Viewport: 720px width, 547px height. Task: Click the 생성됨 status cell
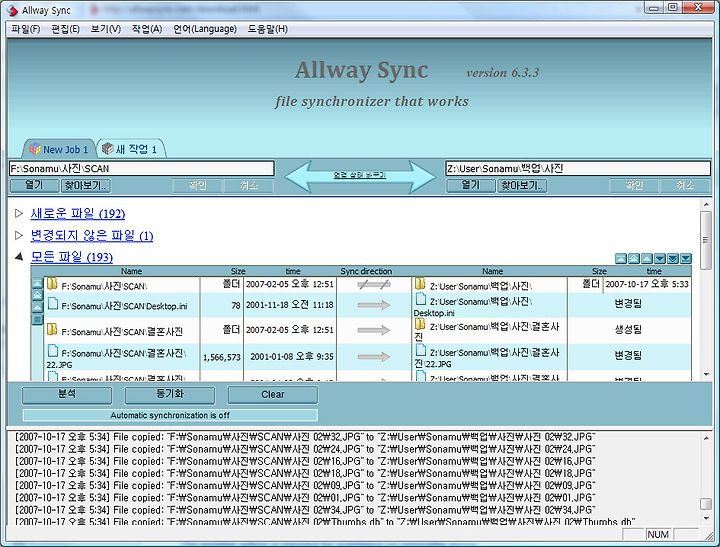pos(628,329)
